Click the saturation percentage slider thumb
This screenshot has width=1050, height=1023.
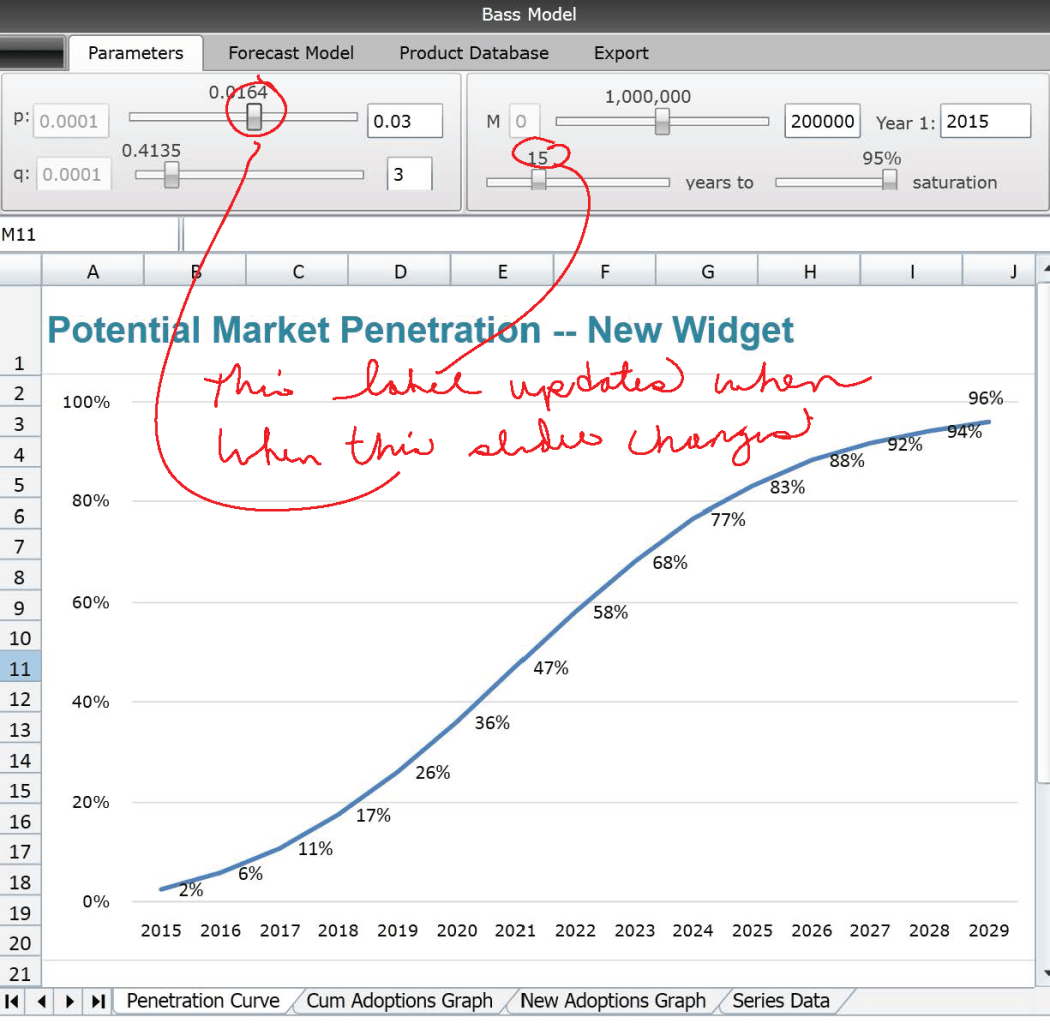pyautogui.click(x=889, y=180)
